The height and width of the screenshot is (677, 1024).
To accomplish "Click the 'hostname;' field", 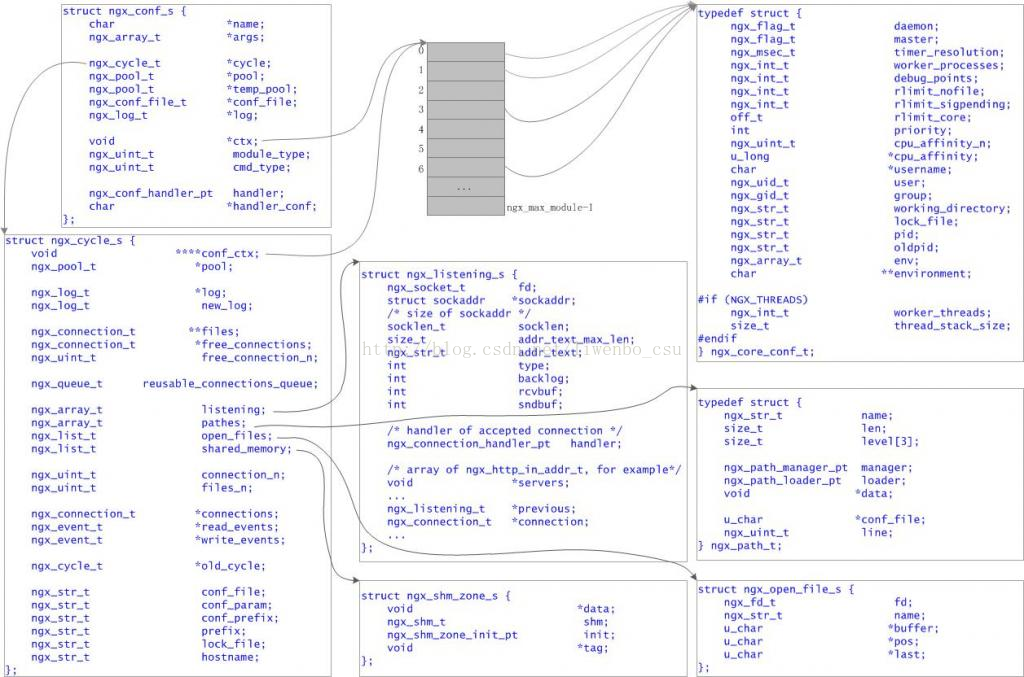I will point(230,658).
